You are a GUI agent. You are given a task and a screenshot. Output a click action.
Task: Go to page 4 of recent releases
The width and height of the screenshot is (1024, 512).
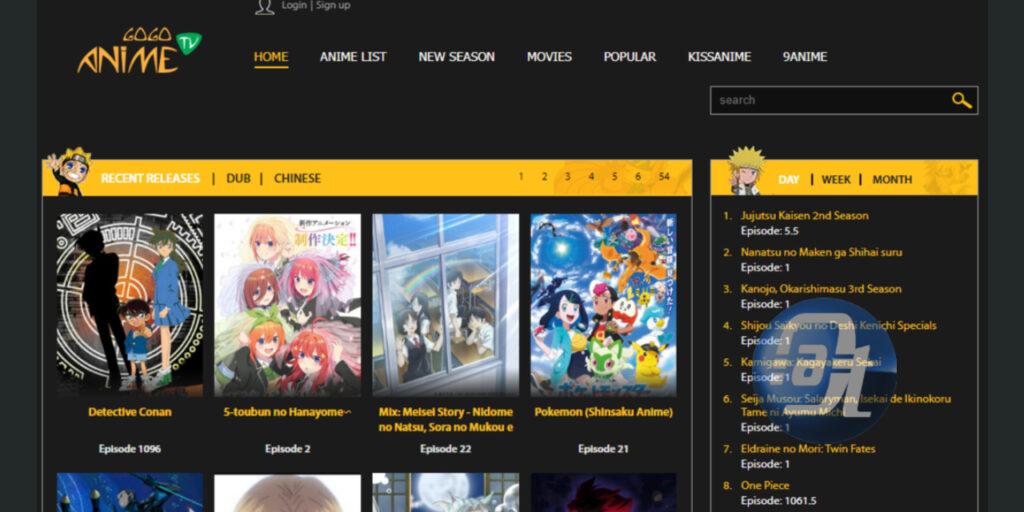591,176
